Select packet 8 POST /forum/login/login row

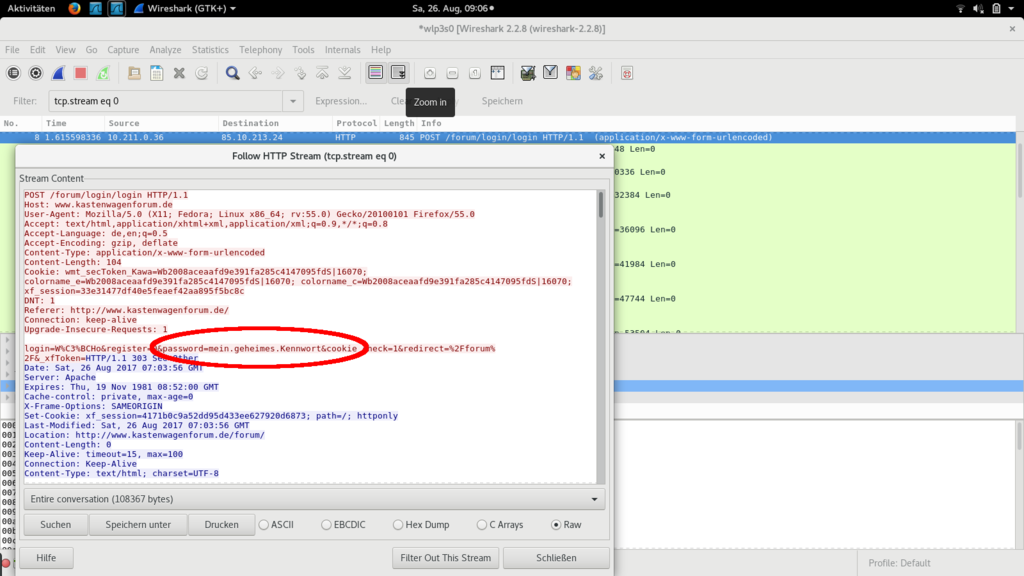point(507,137)
